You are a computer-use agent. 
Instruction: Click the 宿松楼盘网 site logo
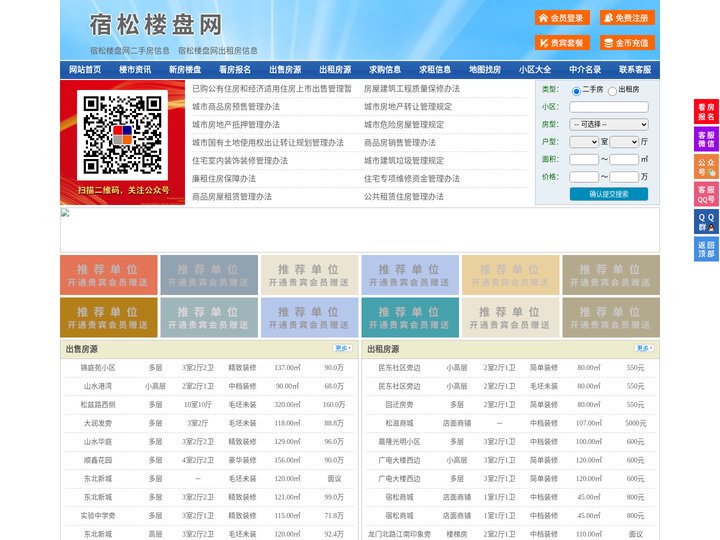[x=156, y=25]
